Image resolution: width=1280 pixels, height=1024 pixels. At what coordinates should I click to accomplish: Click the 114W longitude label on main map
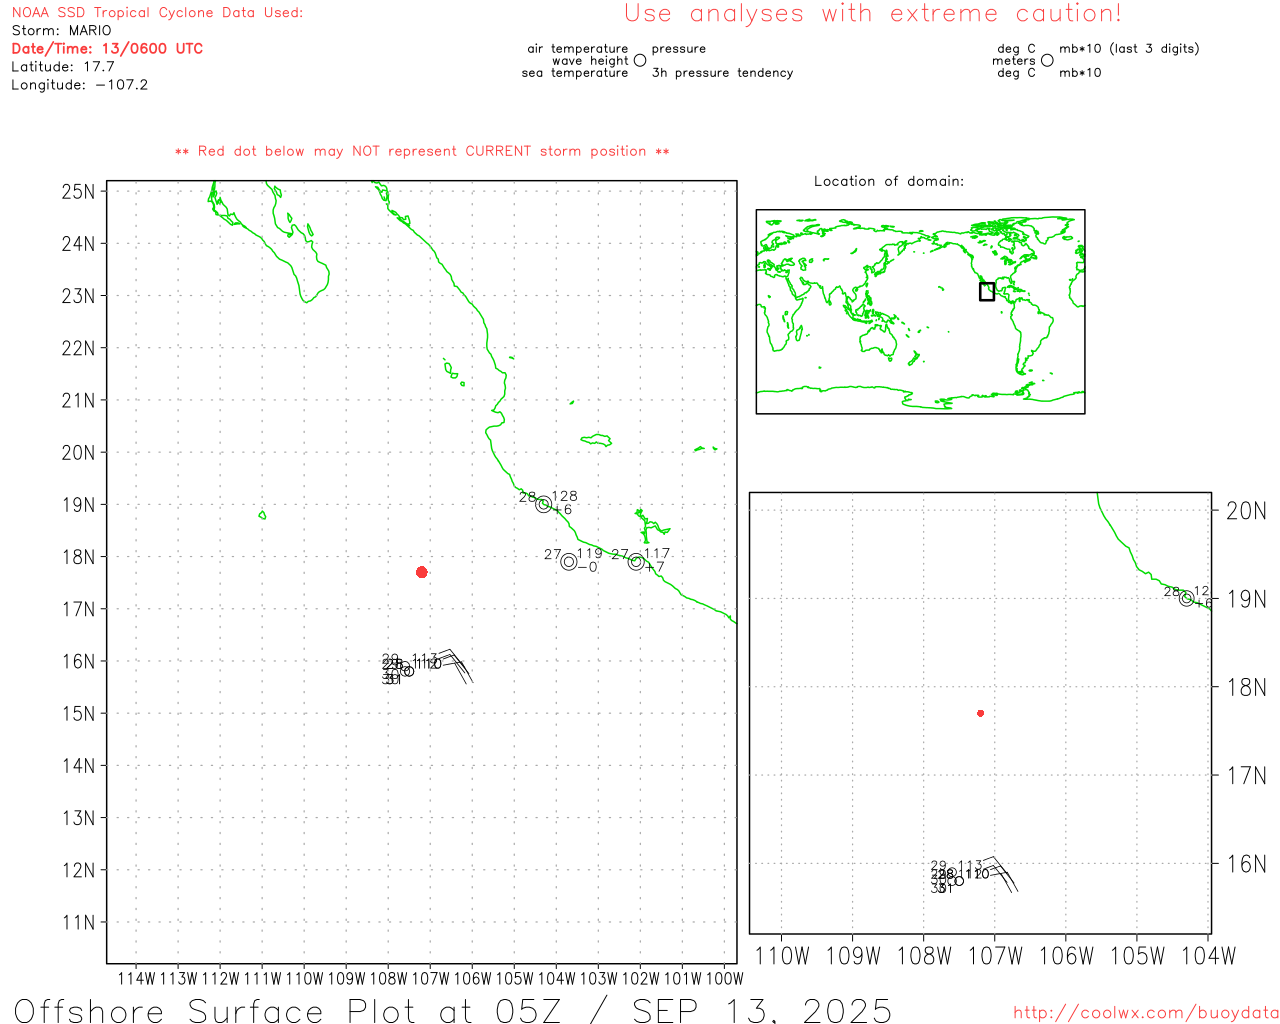click(x=137, y=978)
